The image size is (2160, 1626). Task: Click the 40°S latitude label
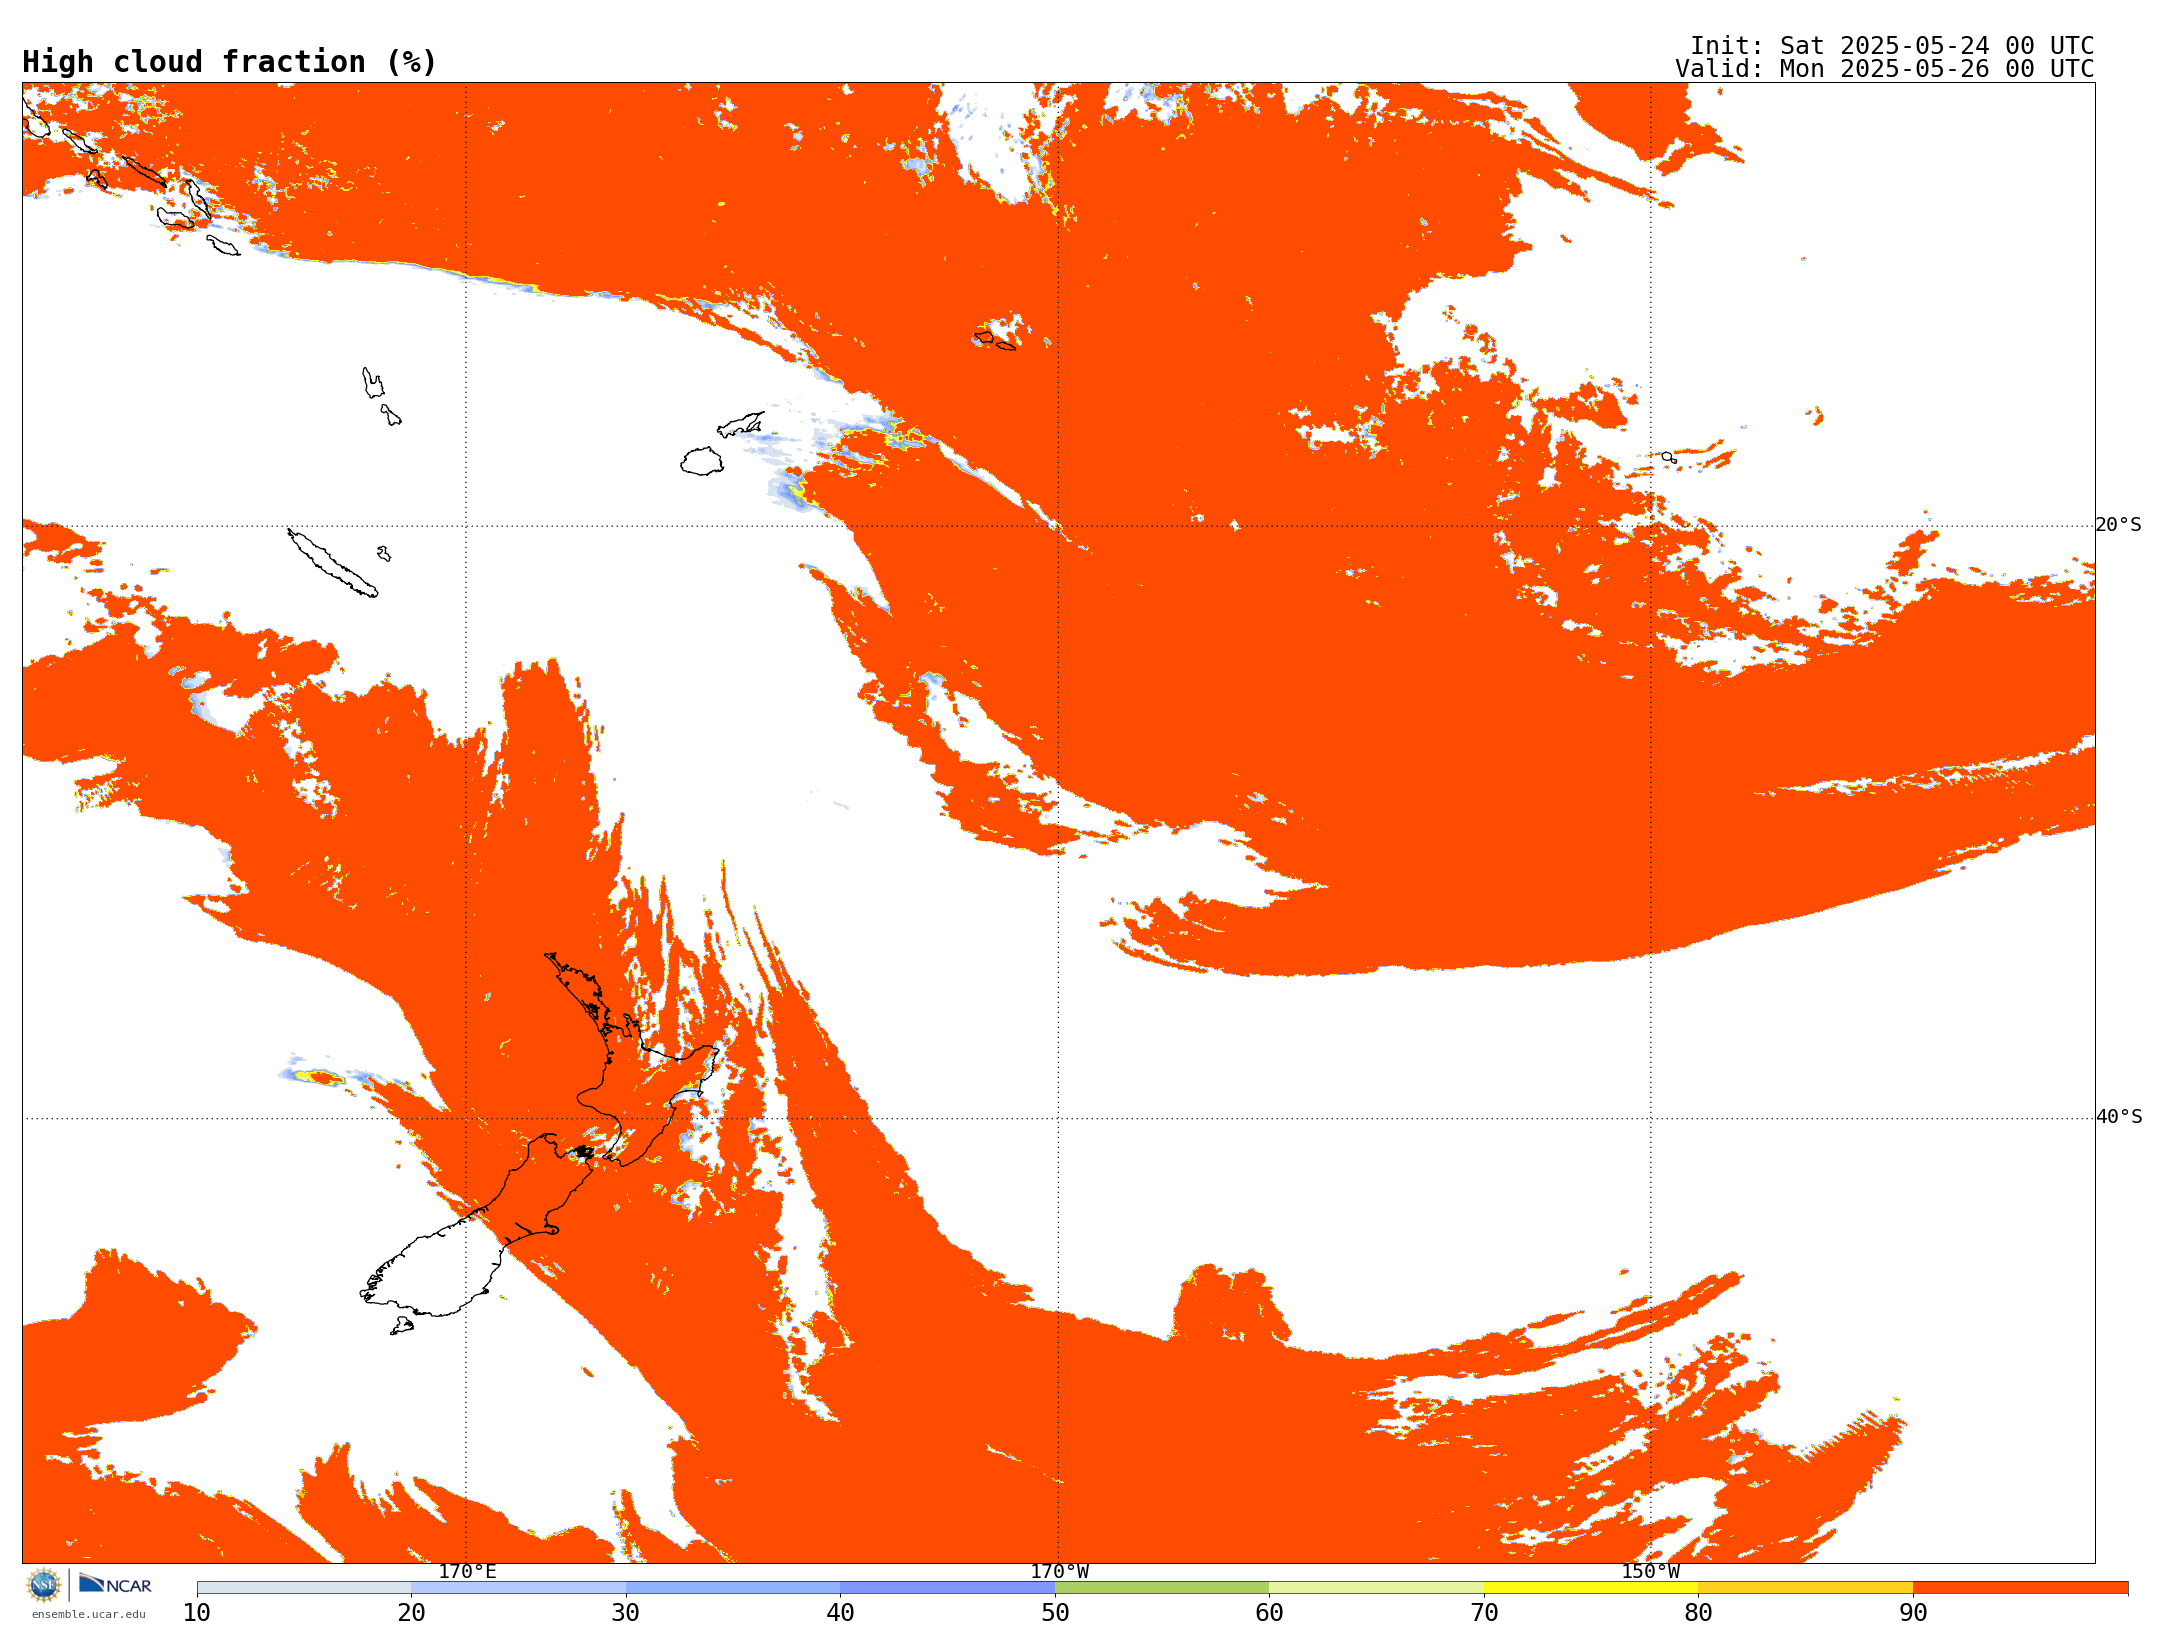click(2119, 1117)
